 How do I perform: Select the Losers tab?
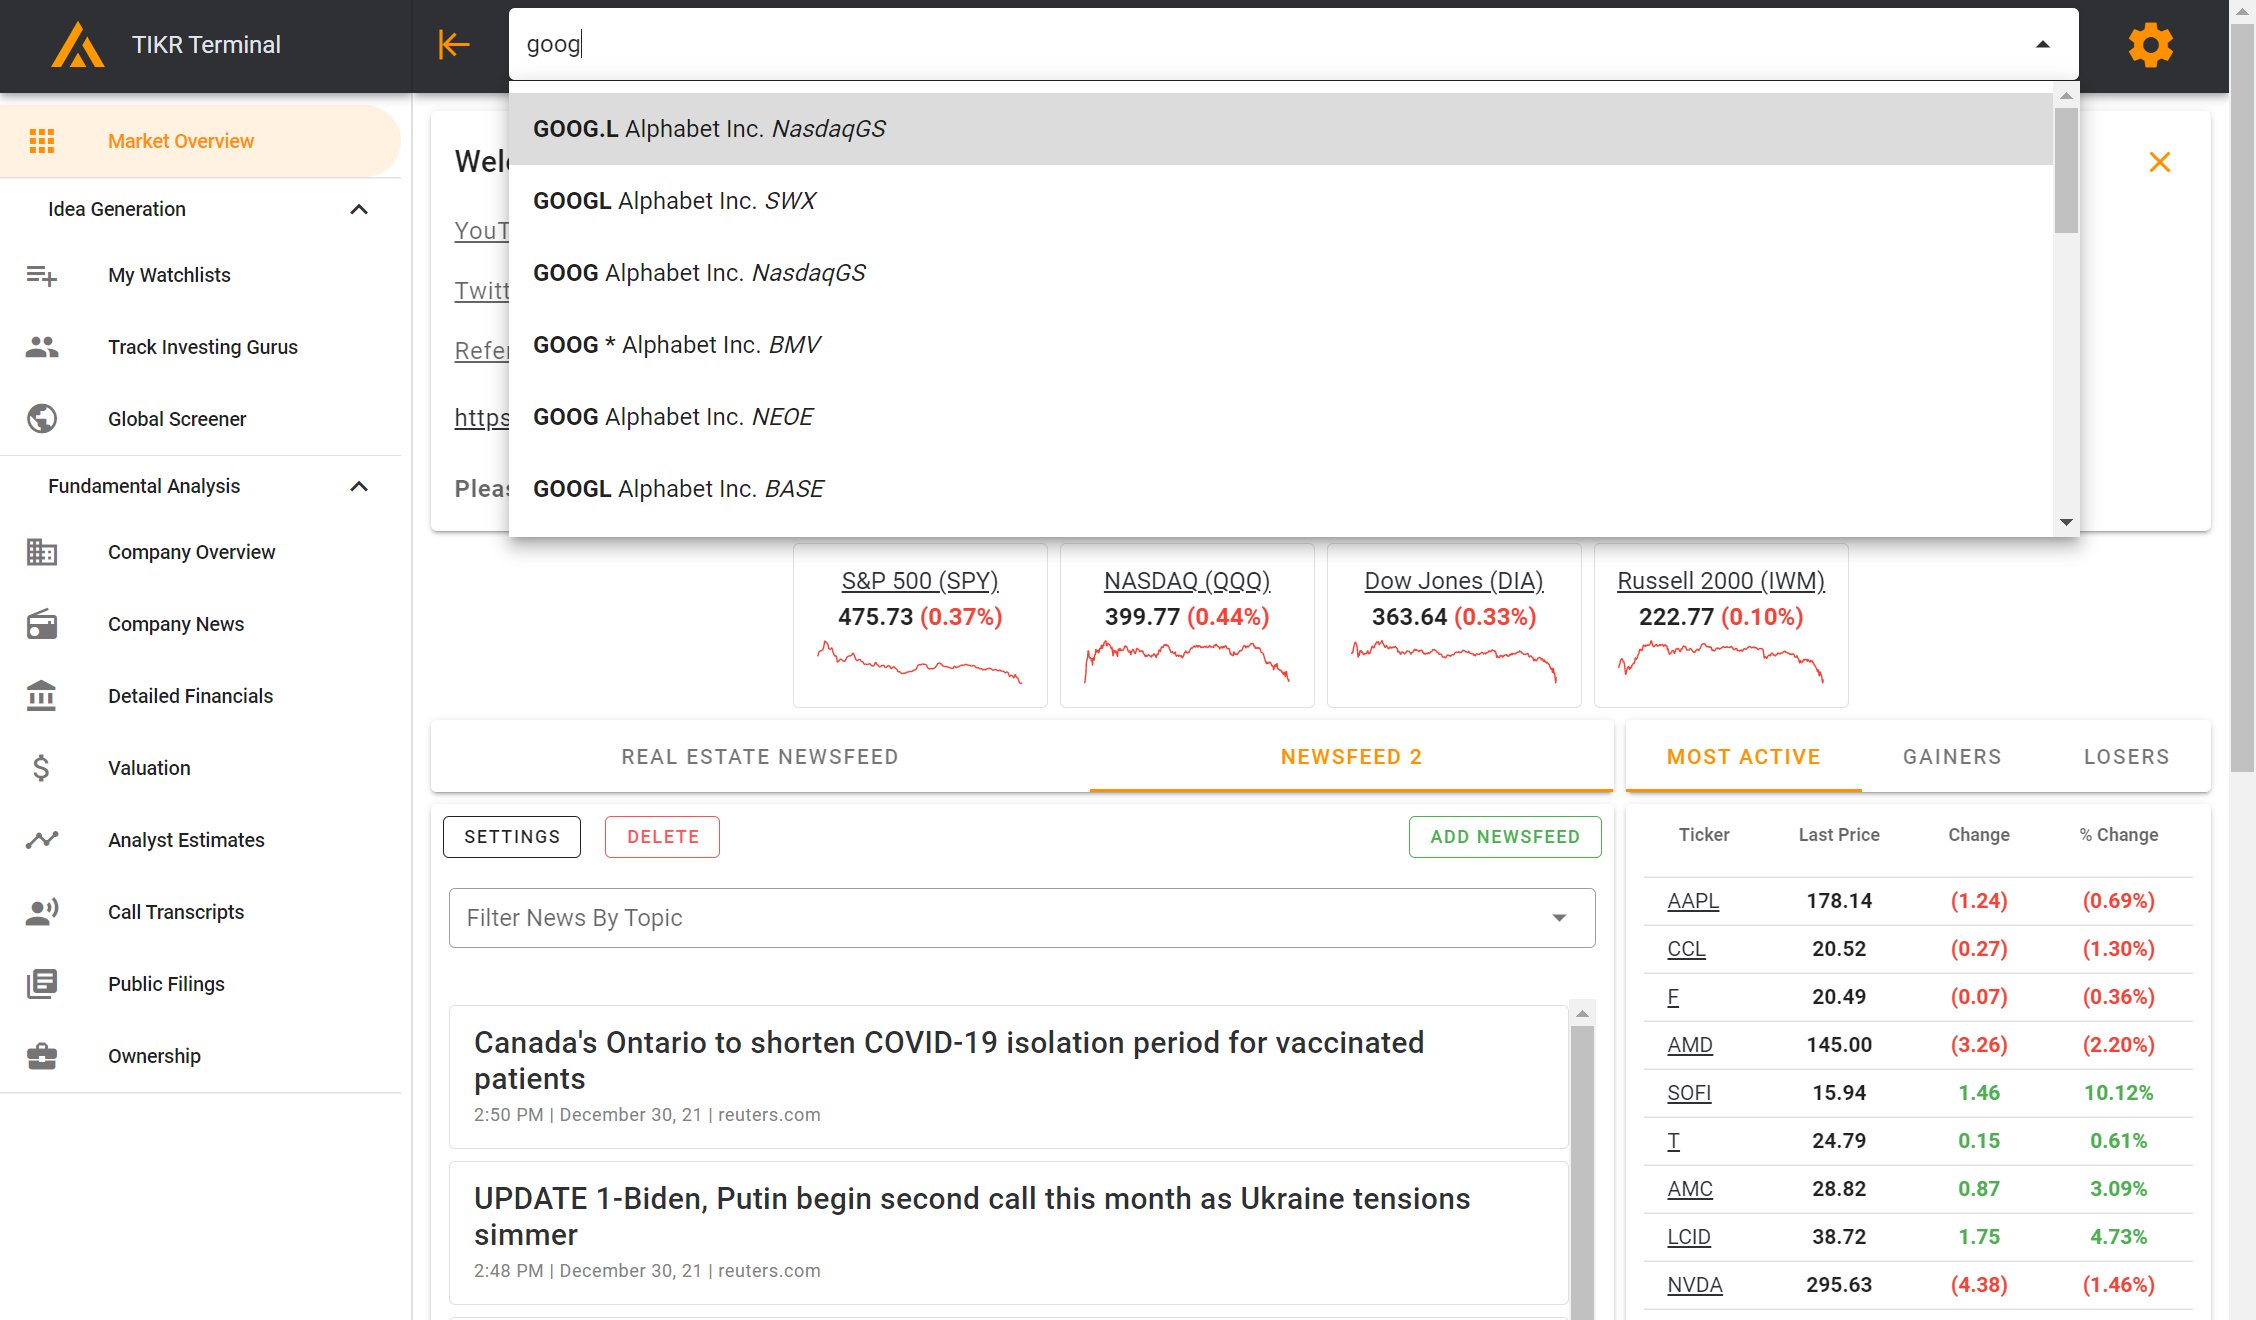(2126, 757)
